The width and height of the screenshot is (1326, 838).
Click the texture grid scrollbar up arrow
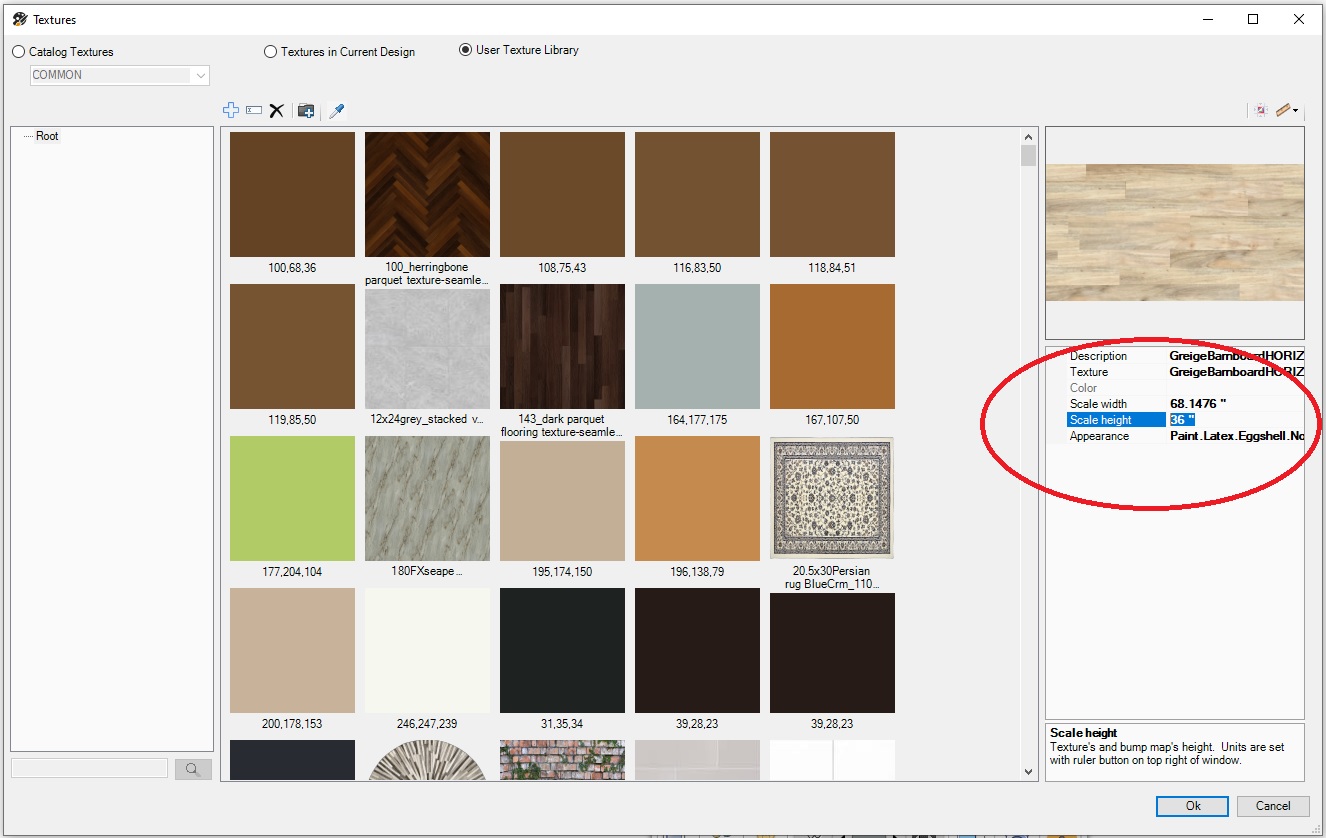tap(1028, 136)
